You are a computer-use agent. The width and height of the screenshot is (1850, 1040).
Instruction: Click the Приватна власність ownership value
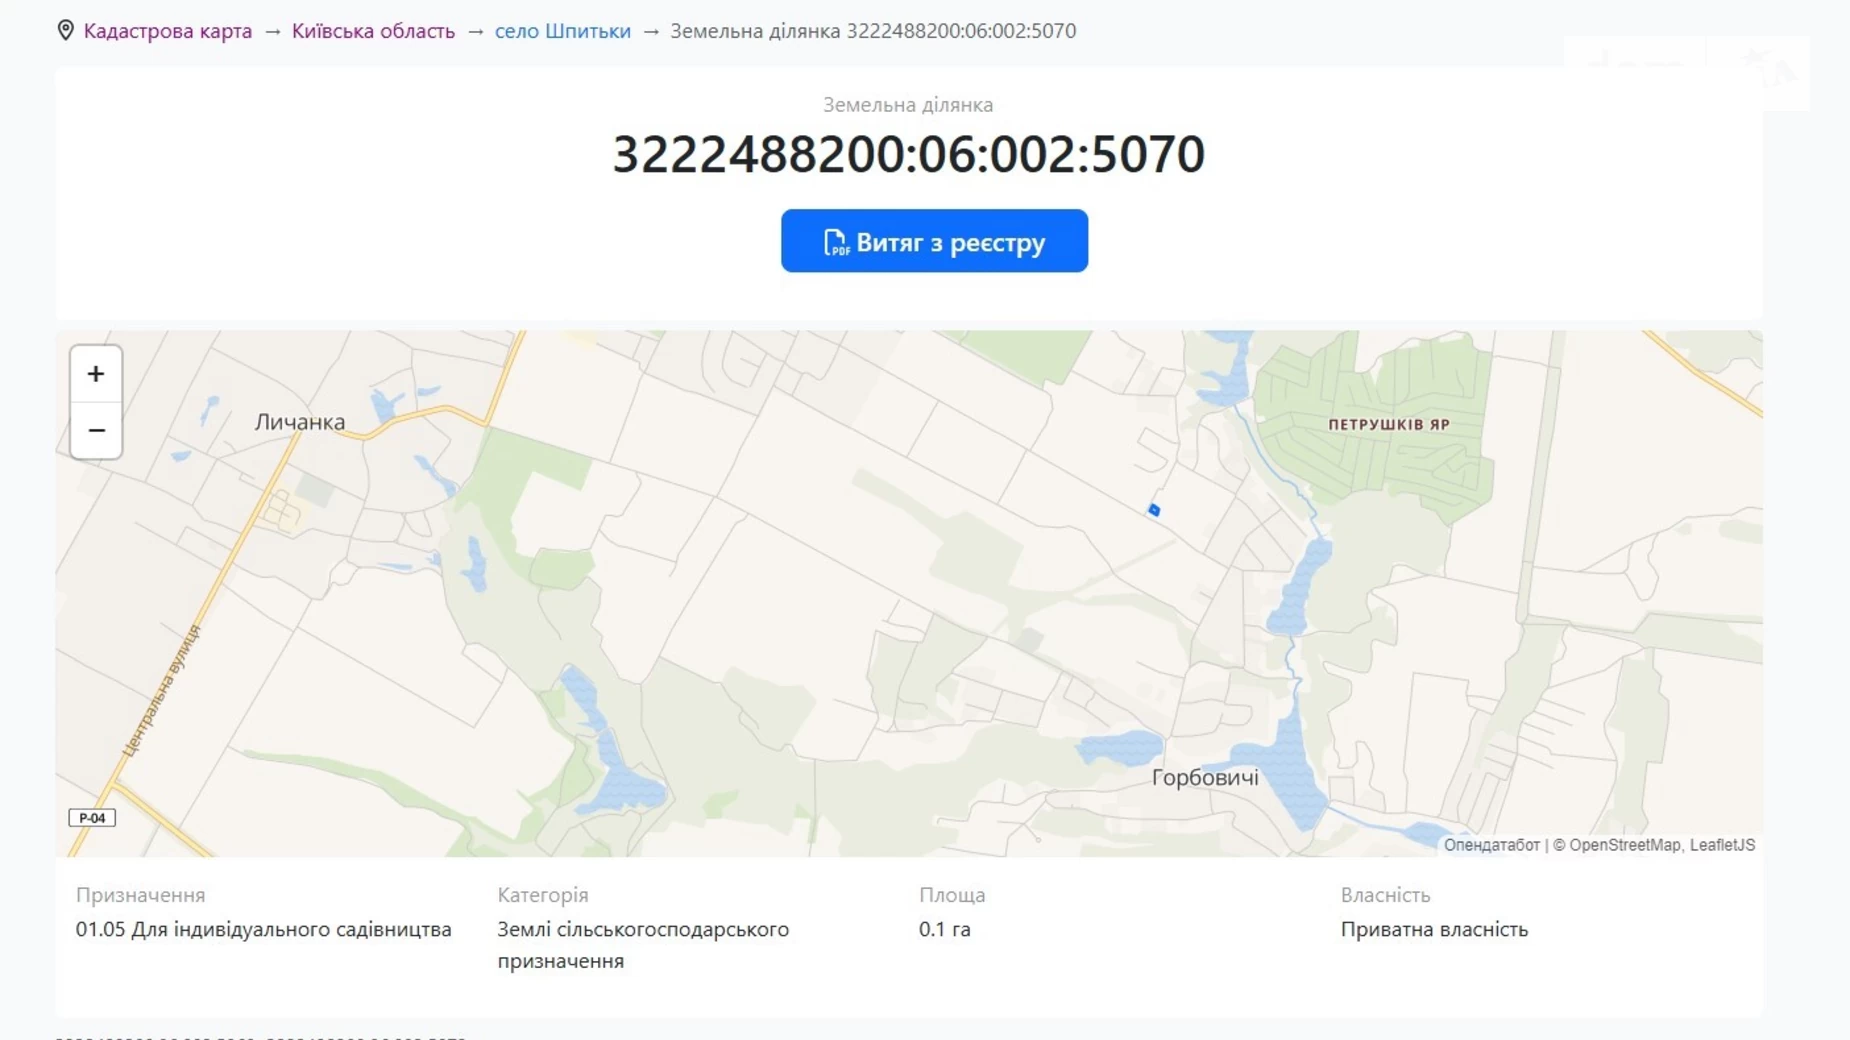pyautogui.click(x=1434, y=929)
